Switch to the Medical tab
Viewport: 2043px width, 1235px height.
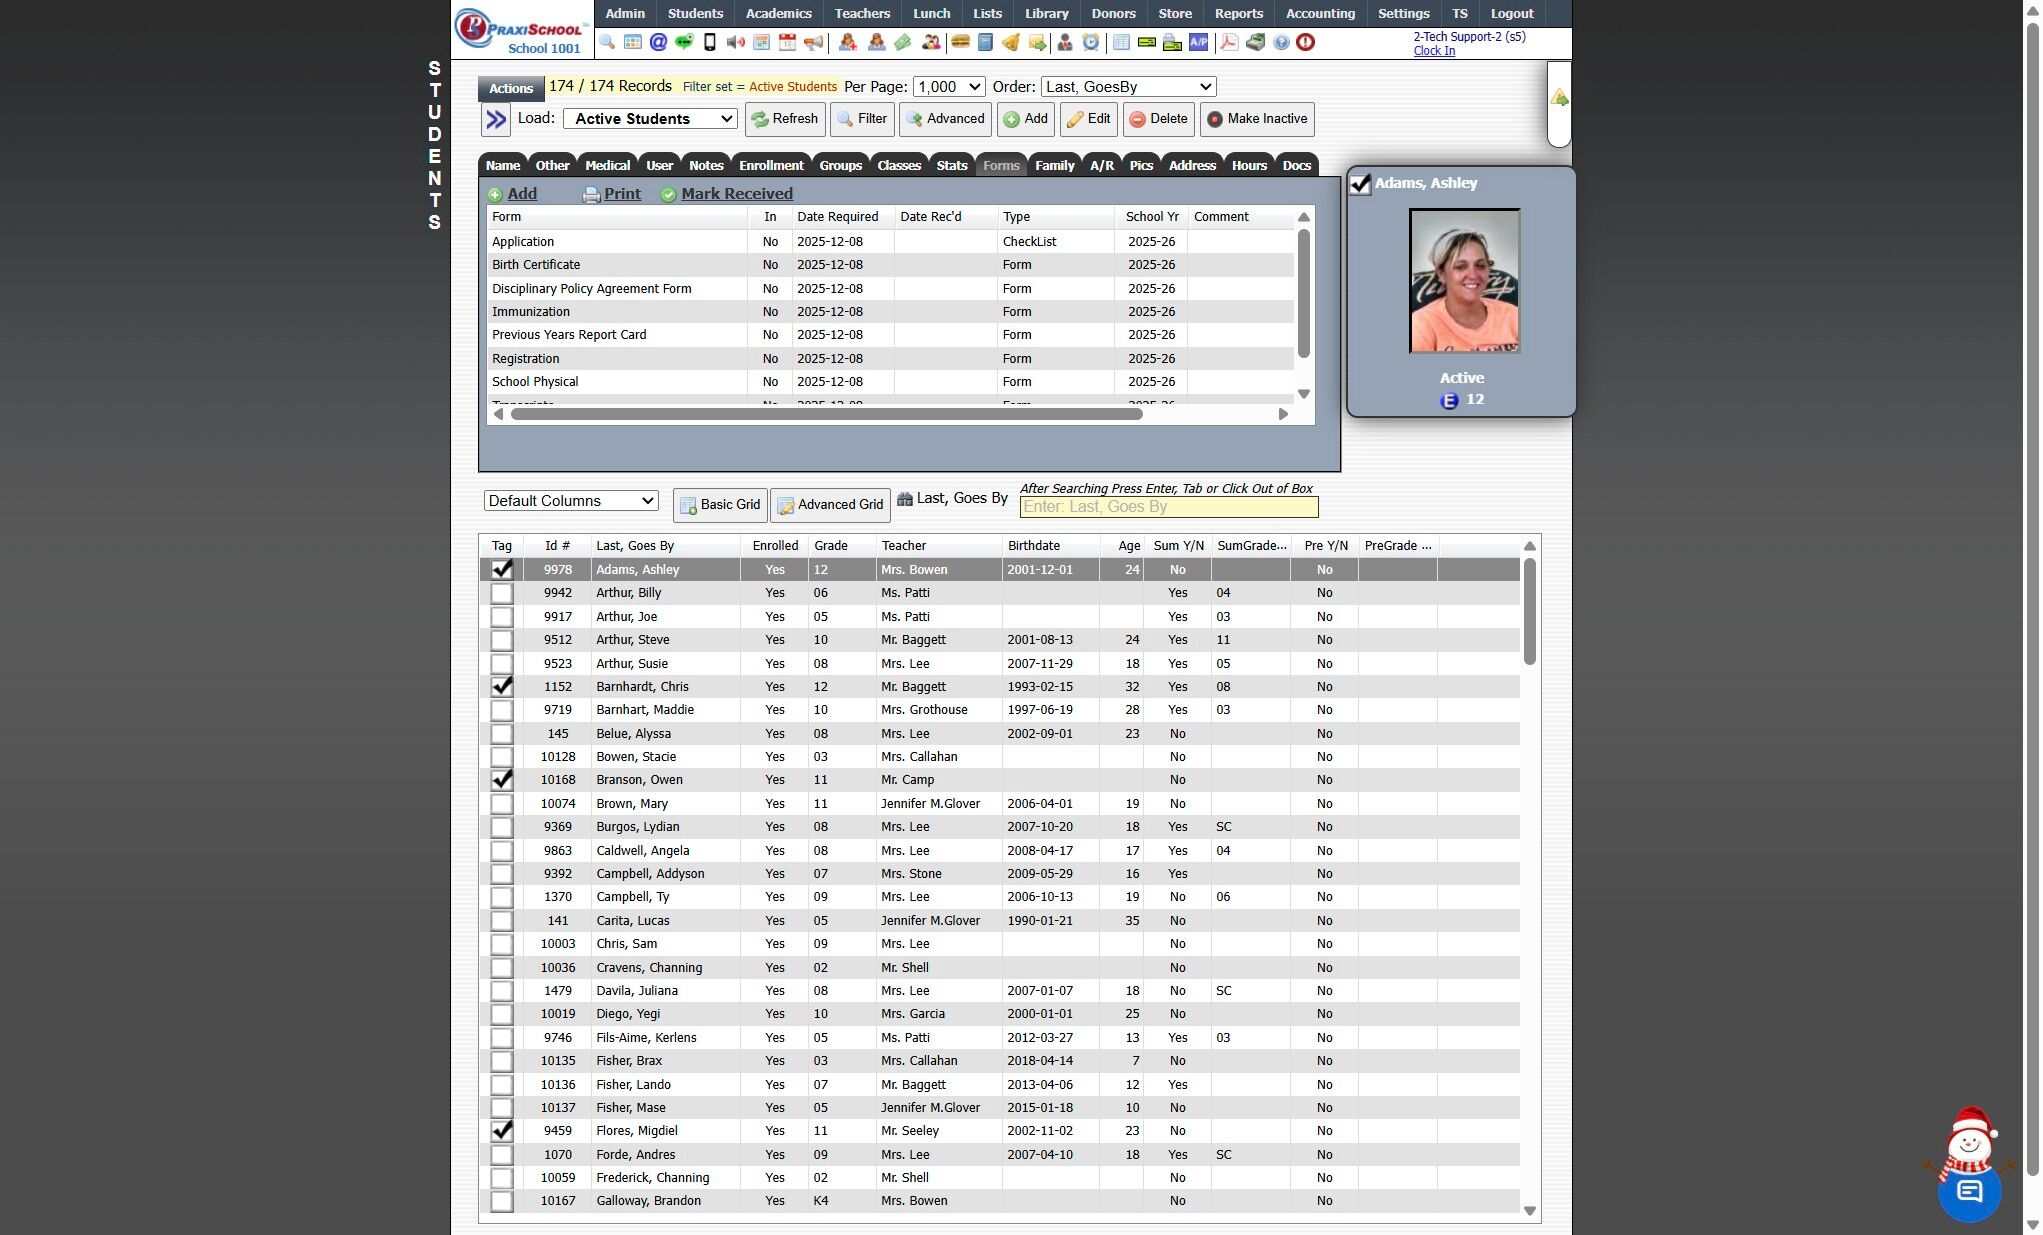coord(607,166)
